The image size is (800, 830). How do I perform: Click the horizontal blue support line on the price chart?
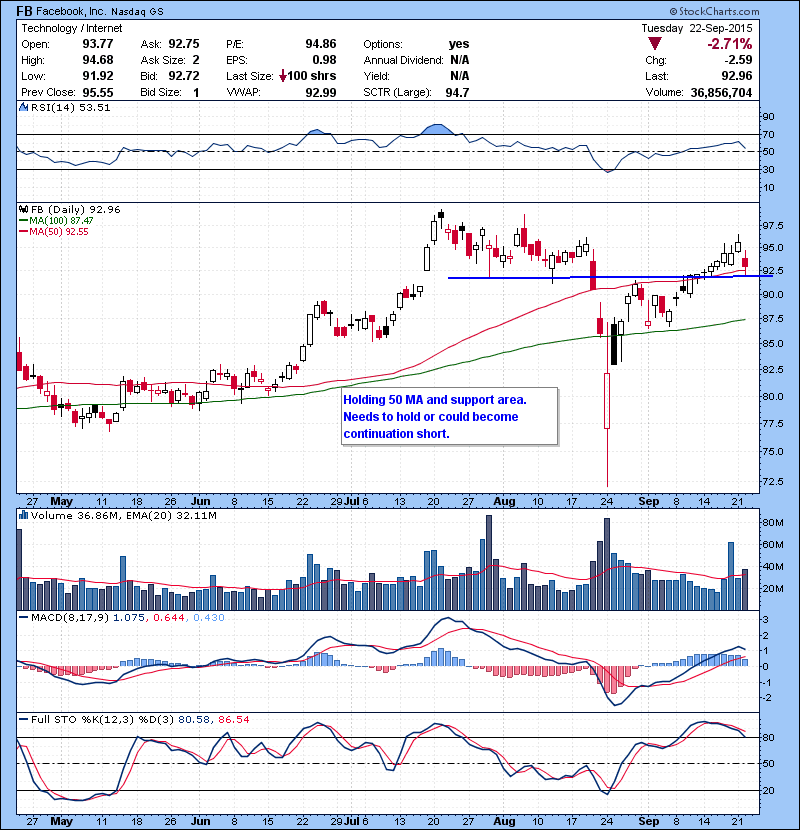click(x=610, y=277)
